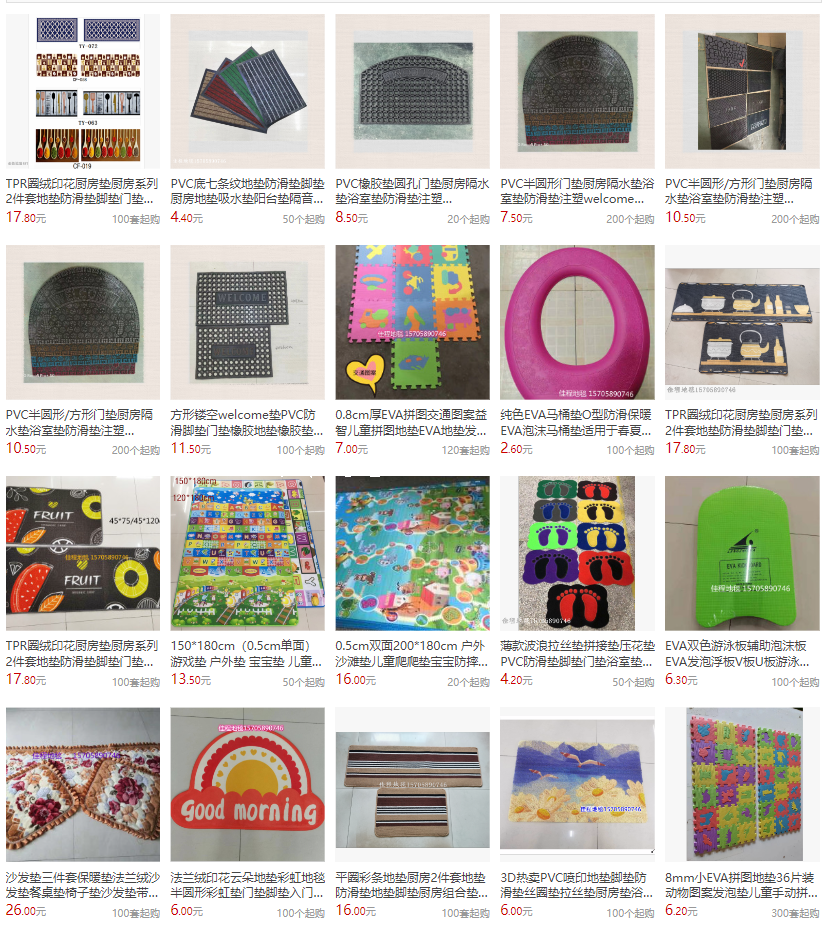Open the floral sofa cushion set image
Image resolution: width=826 pixels, height=931 pixels.
click(x=83, y=784)
